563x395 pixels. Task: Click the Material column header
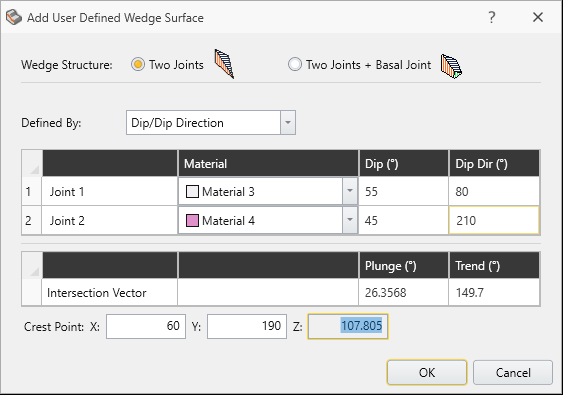point(268,164)
